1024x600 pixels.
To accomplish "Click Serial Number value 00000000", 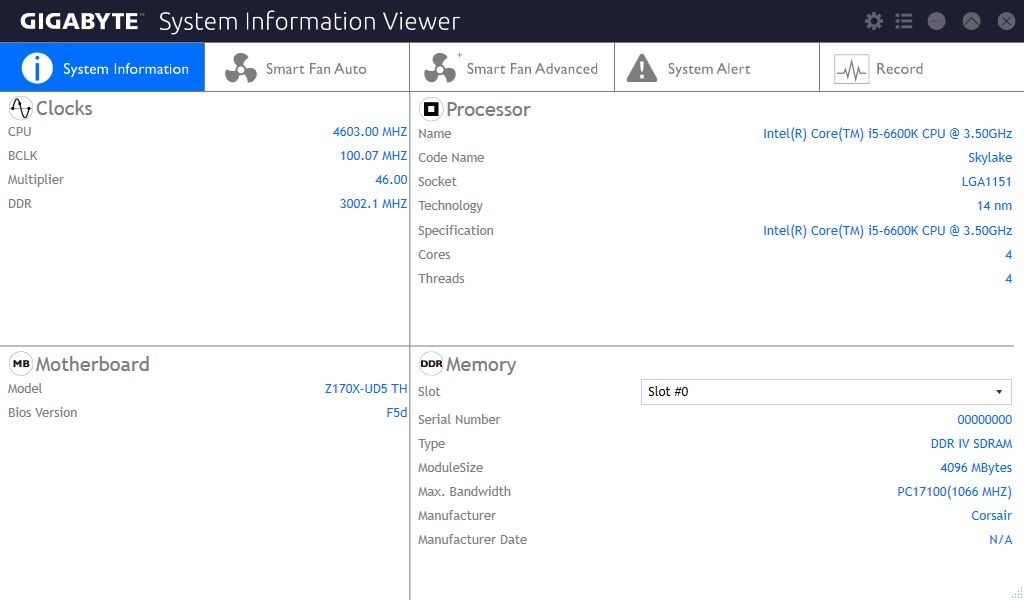I will [985, 420].
